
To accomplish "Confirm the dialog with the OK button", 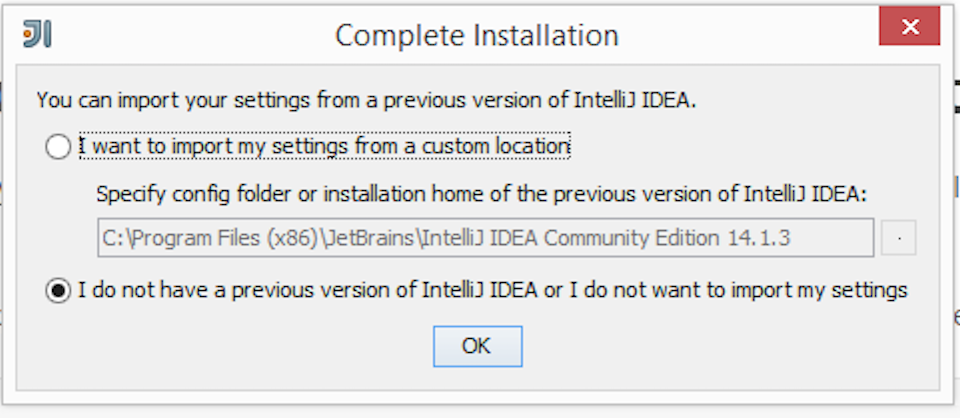I will [478, 346].
